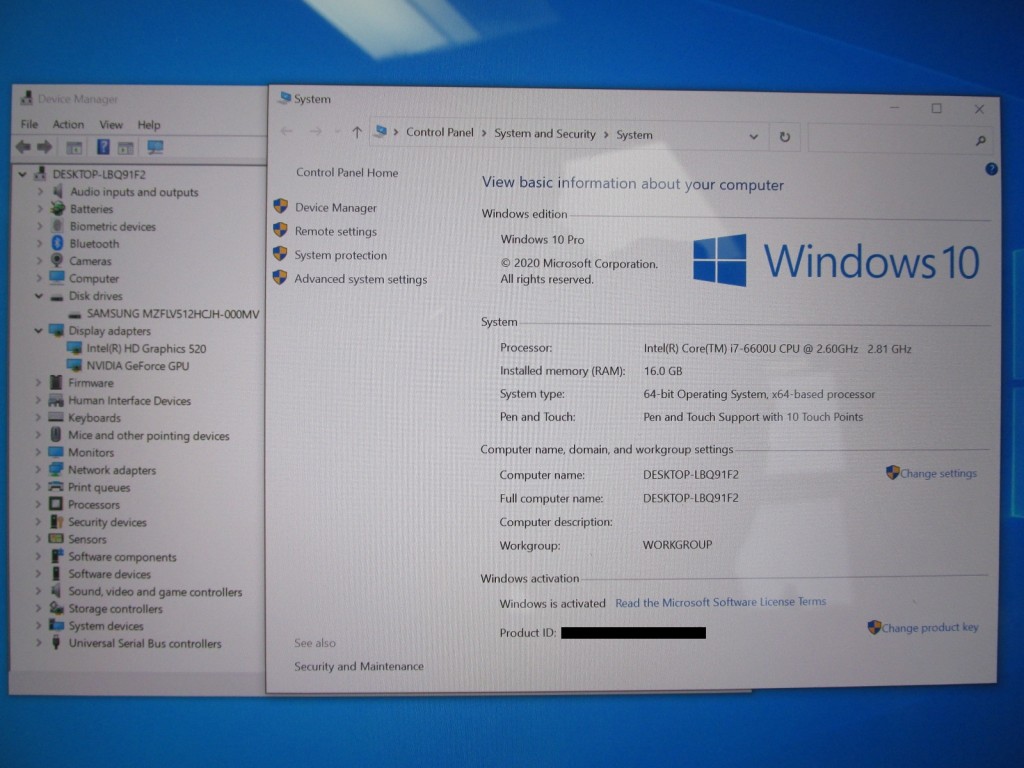Click the search box in System window
The image size is (1024, 768).
899,139
